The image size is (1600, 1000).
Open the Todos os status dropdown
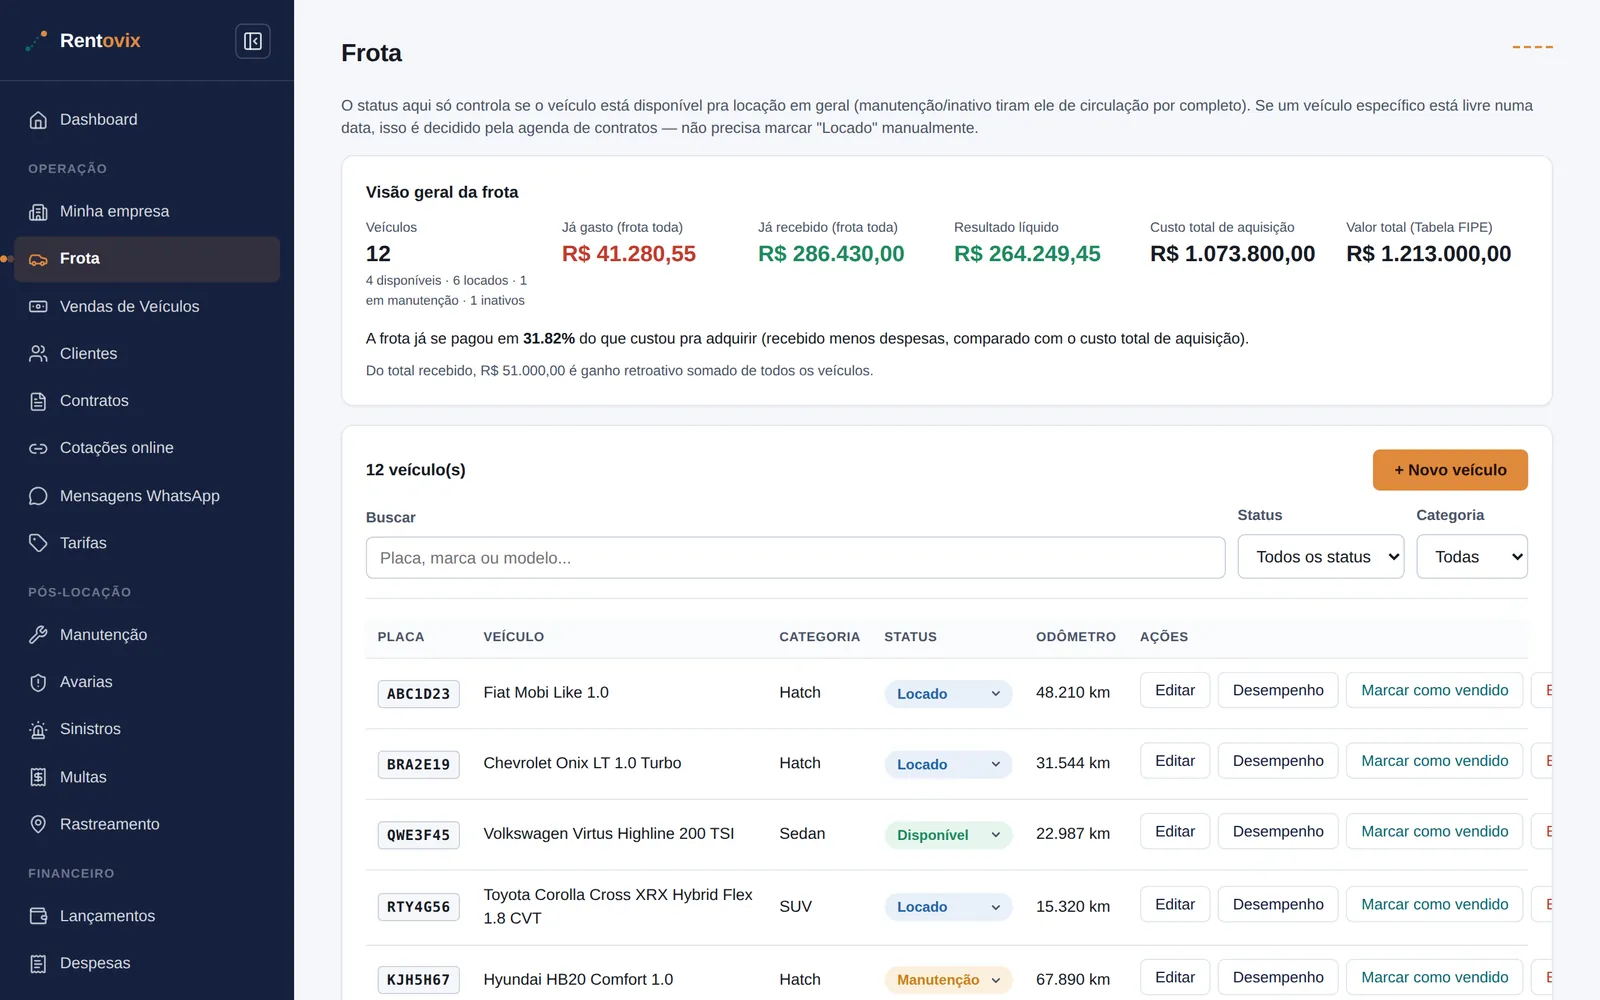coord(1320,557)
